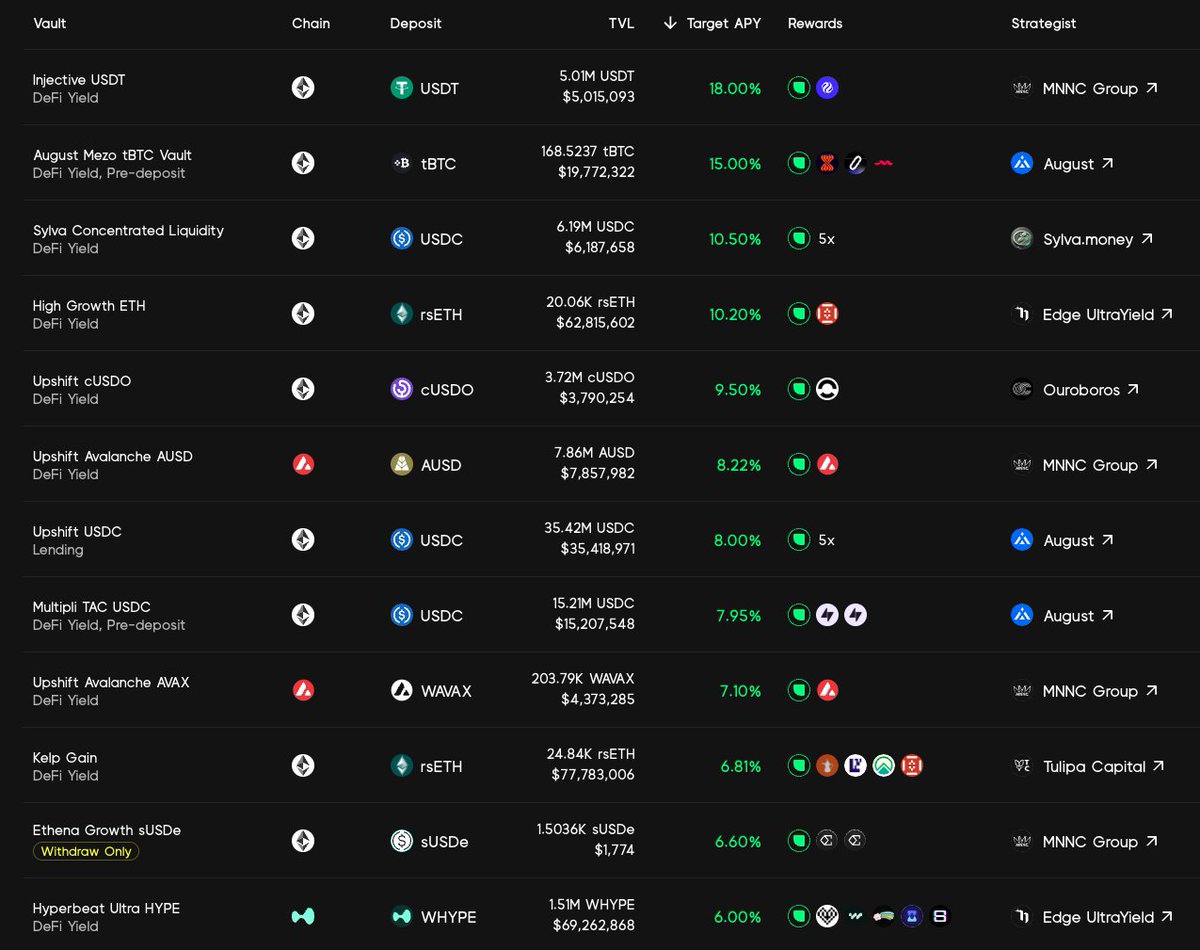Click Ethereum chain icon in Kelp Gain row
The width and height of the screenshot is (1200, 950).
click(303, 766)
